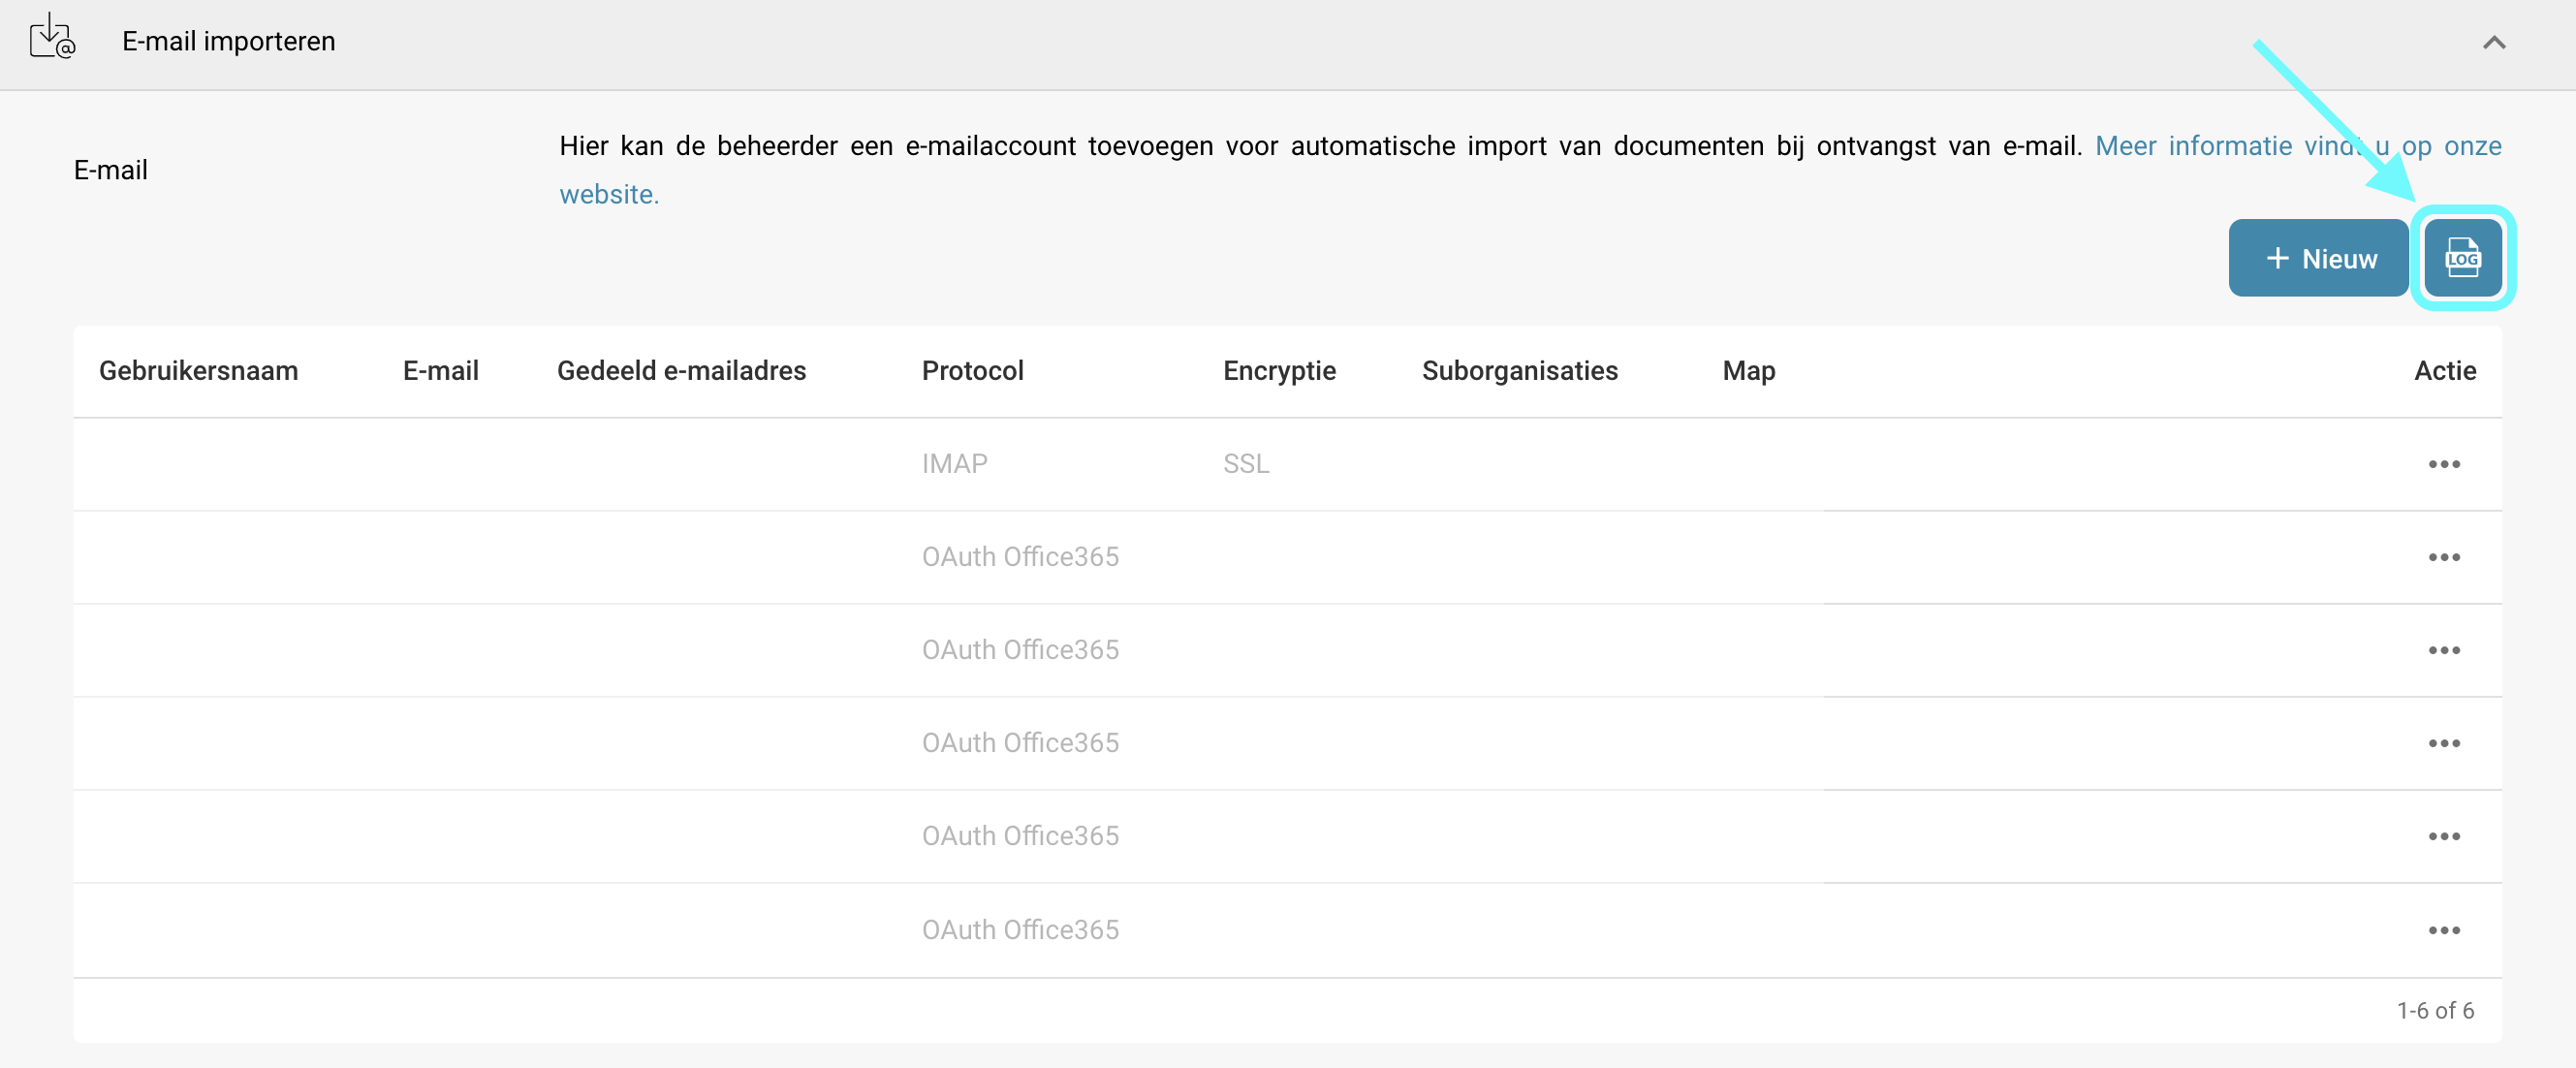Click the Map column header
This screenshot has width=2576, height=1068.
click(1748, 371)
